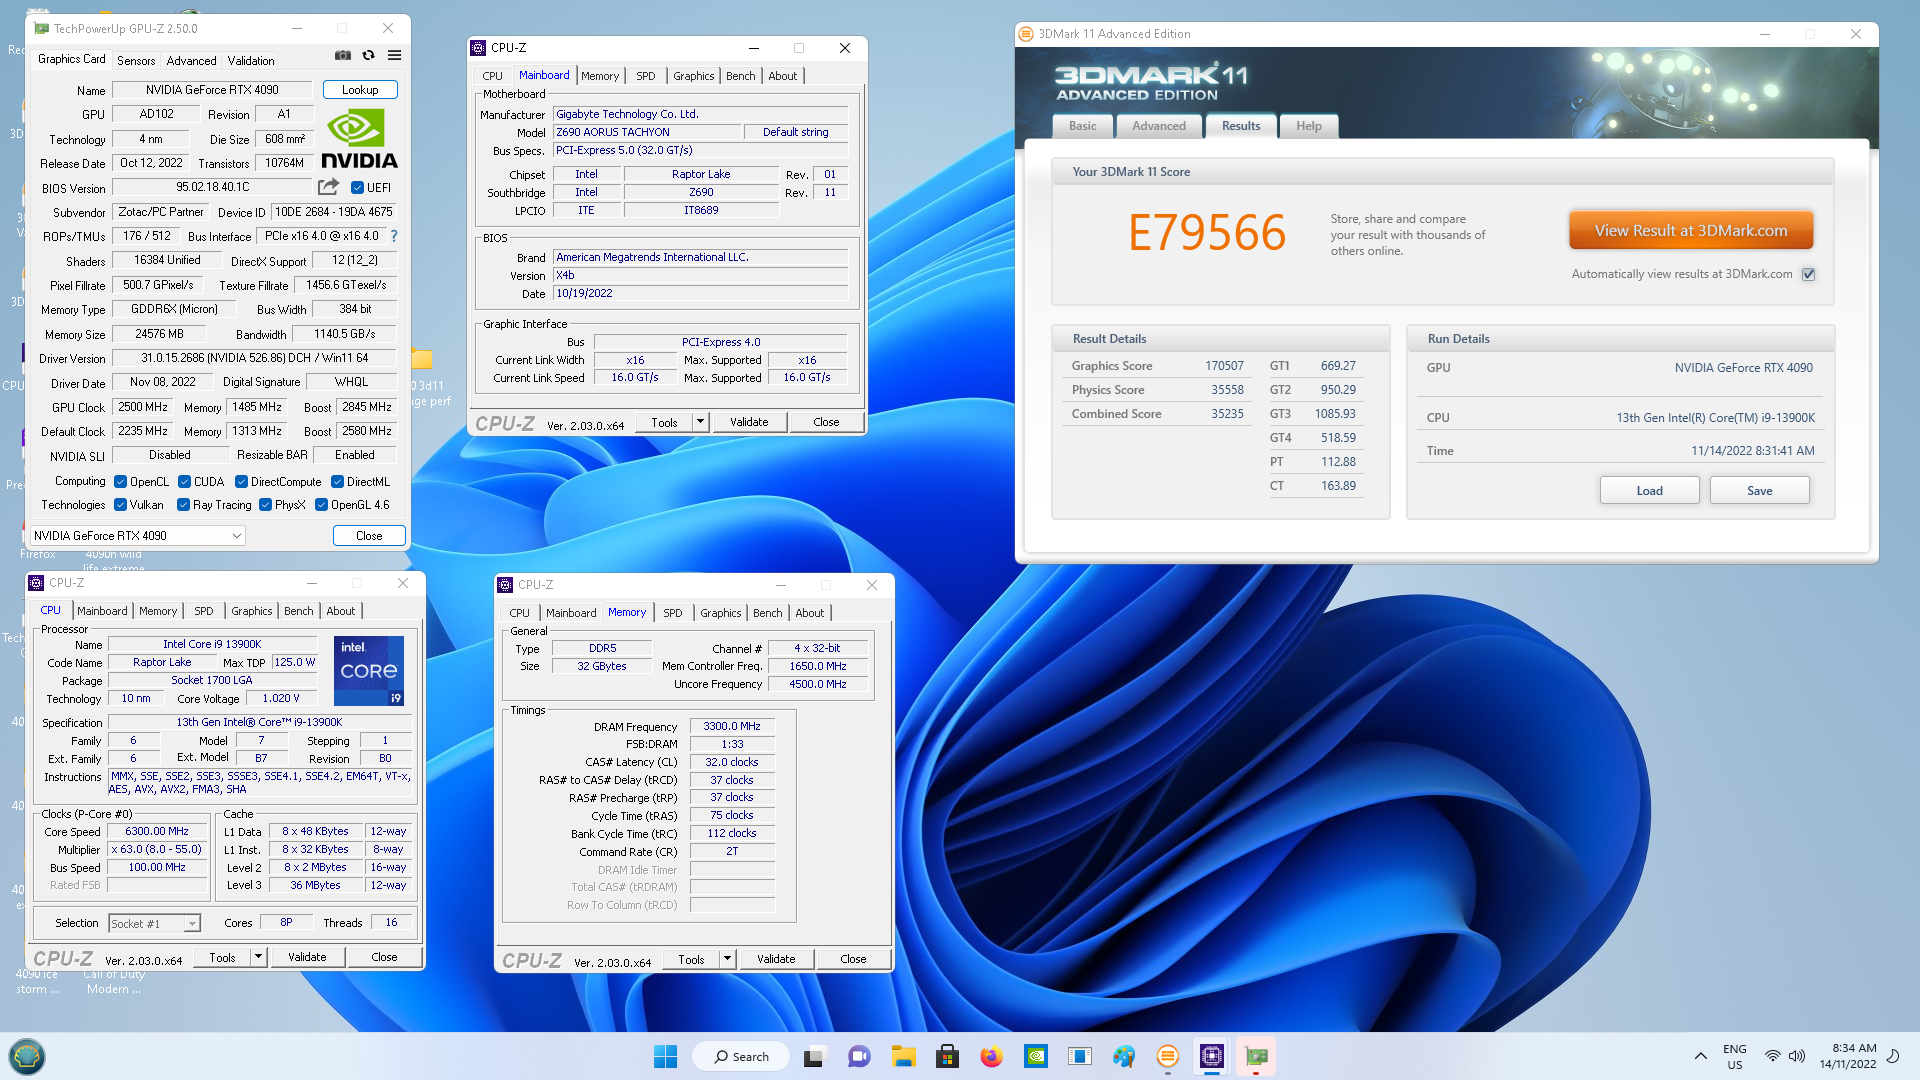
Task: Open the Validation tab in GPU-Z
Action: coord(250,60)
